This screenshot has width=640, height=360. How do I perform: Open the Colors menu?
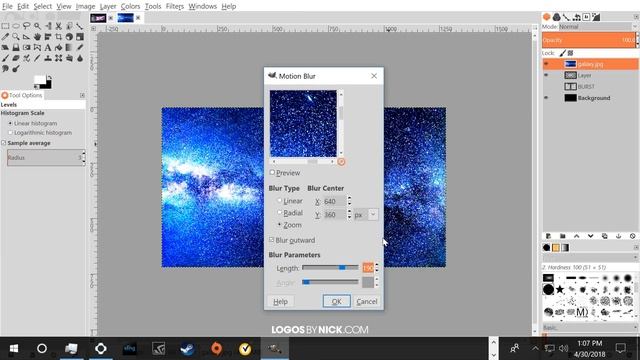(x=130, y=6)
